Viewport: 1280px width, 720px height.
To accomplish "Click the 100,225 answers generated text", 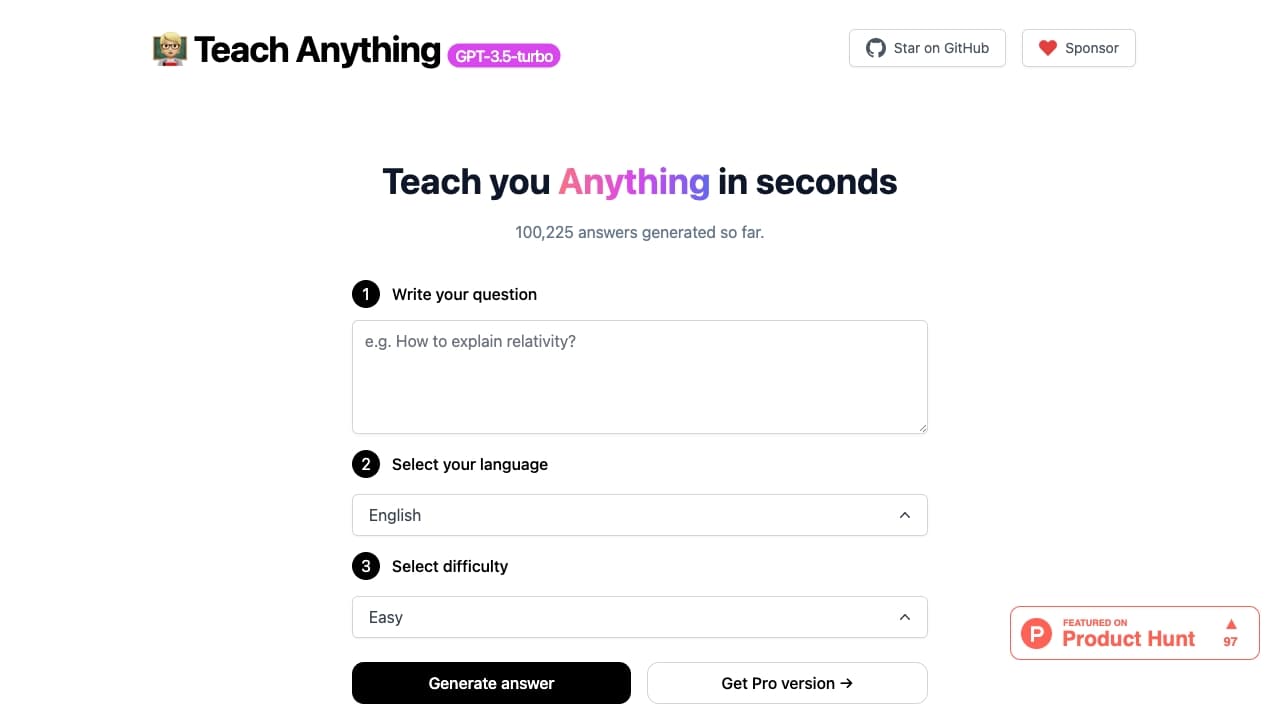I will pyautogui.click(x=639, y=232).
